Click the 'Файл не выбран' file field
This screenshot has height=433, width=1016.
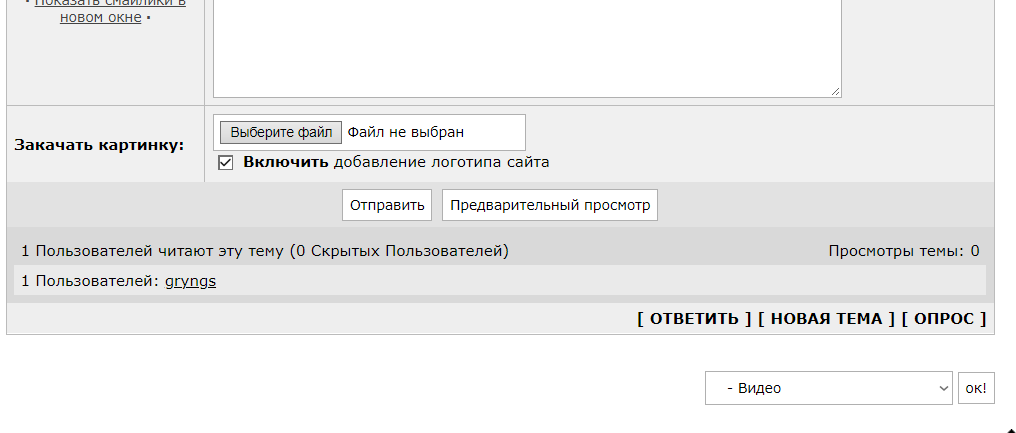click(x=406, y=133)
